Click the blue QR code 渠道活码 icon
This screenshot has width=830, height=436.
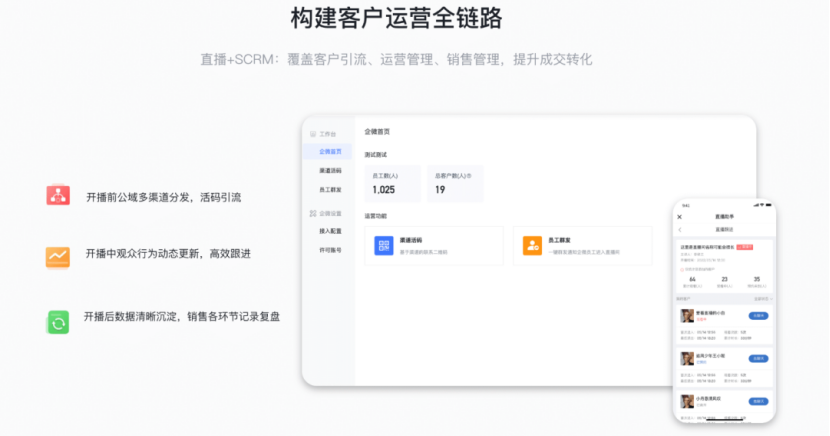click(x=385, y=246)
